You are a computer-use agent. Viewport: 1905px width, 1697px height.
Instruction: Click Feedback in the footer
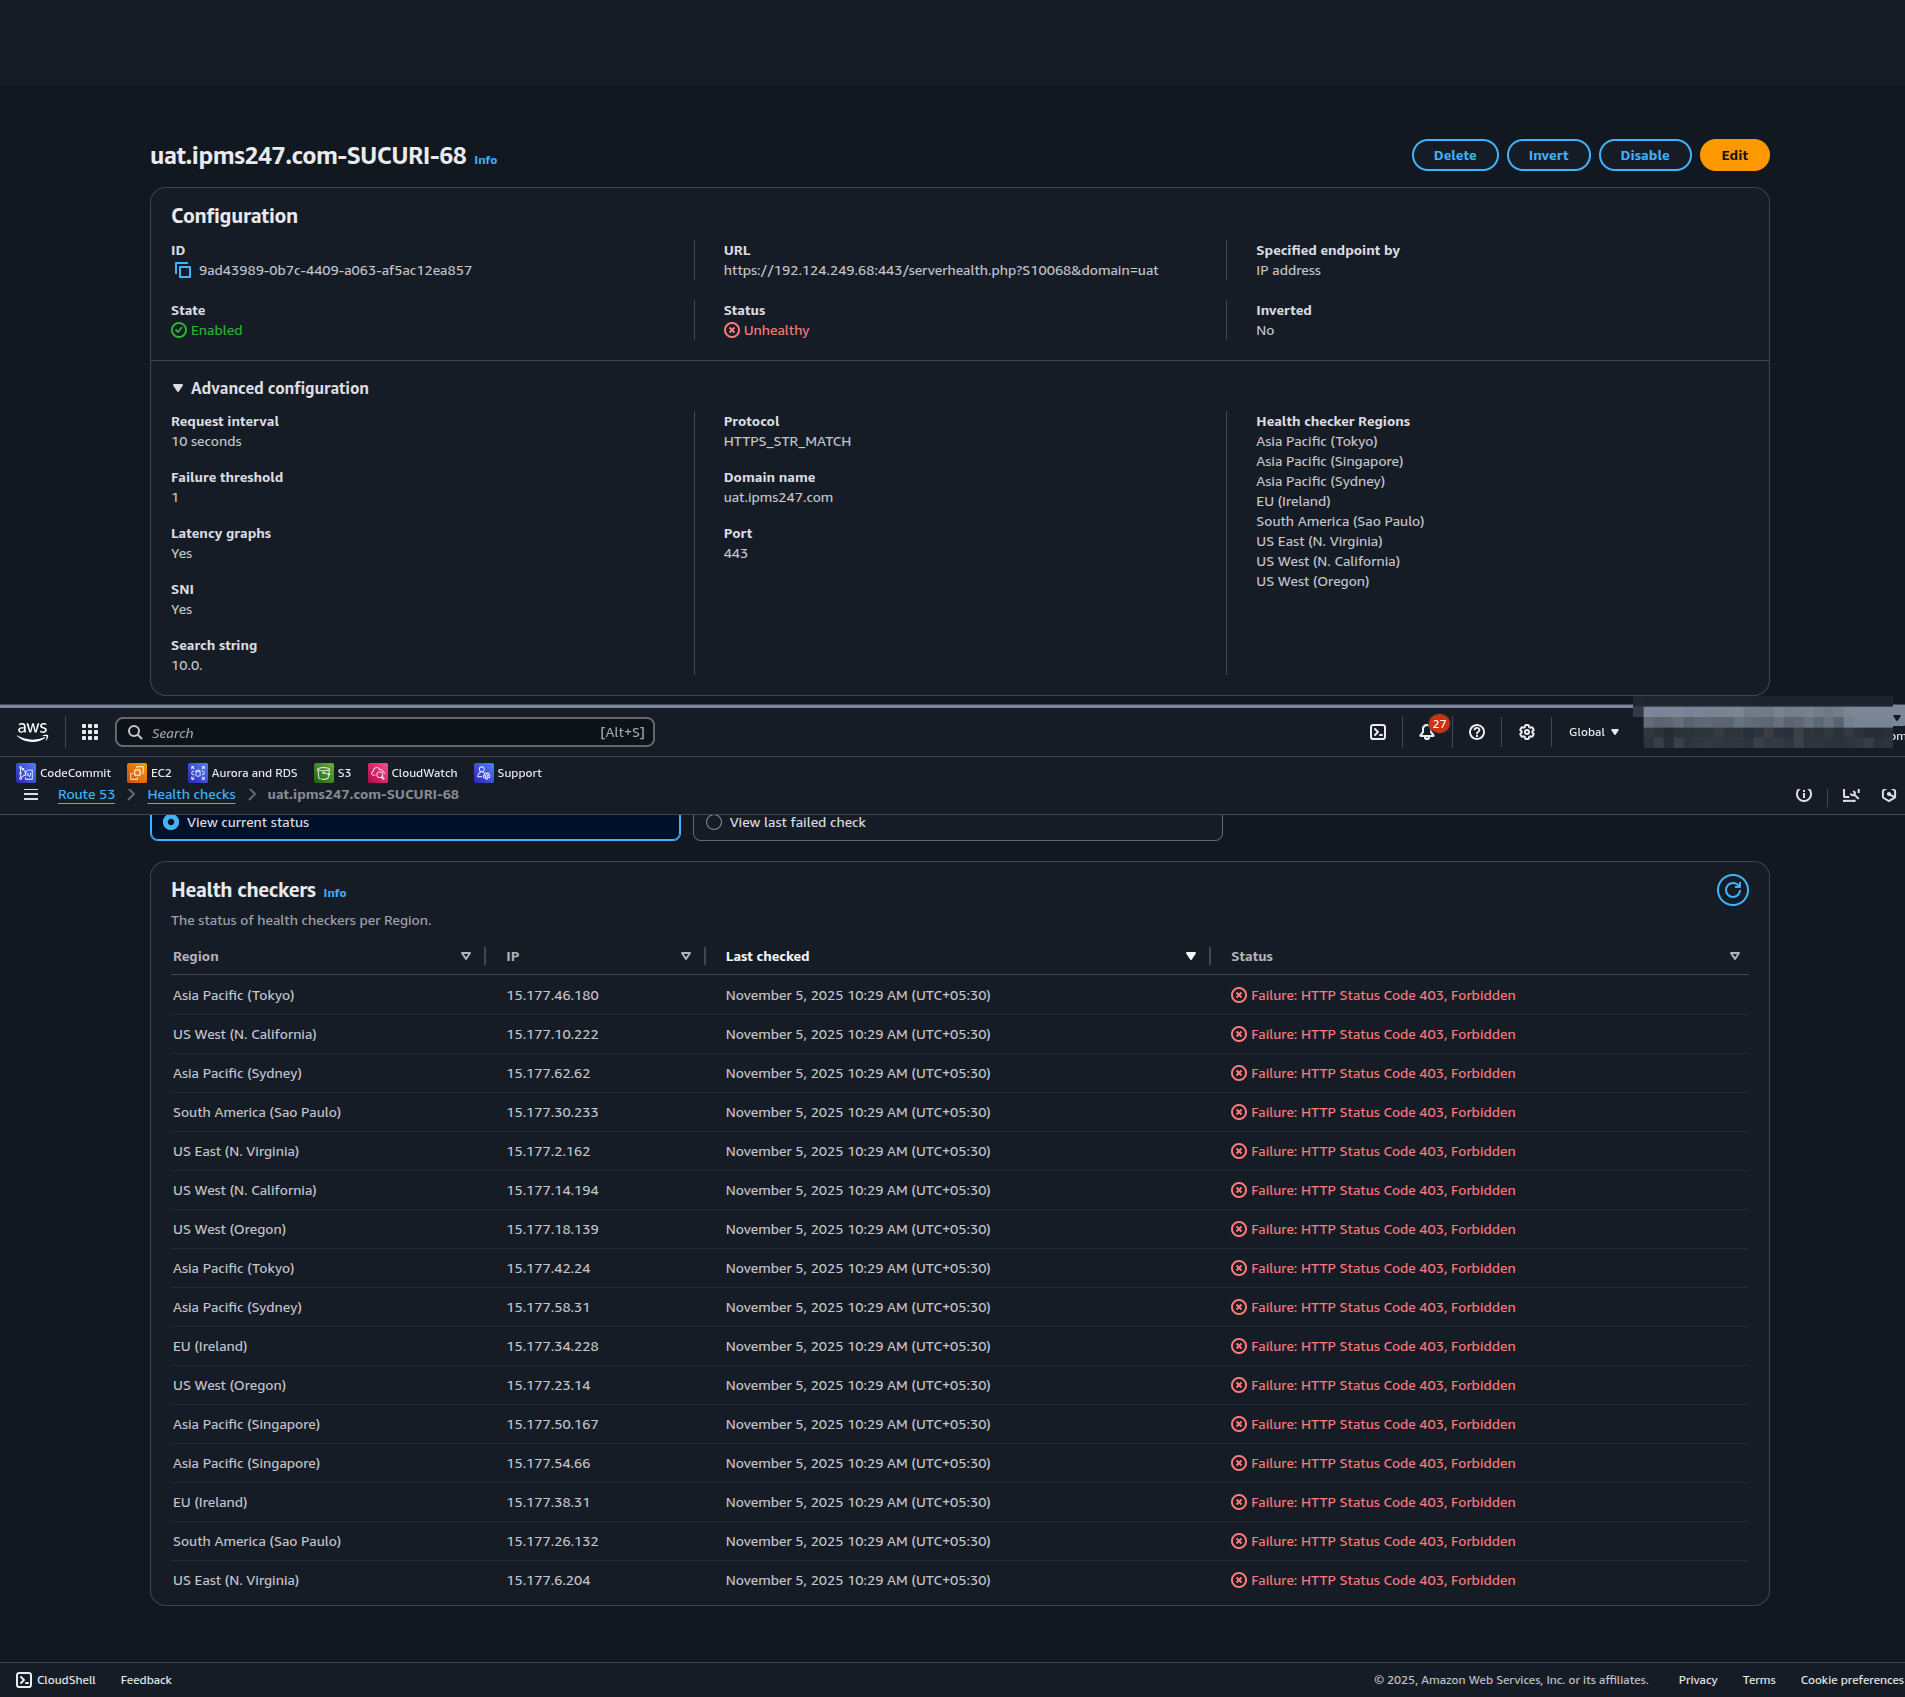click(146, 1680)
